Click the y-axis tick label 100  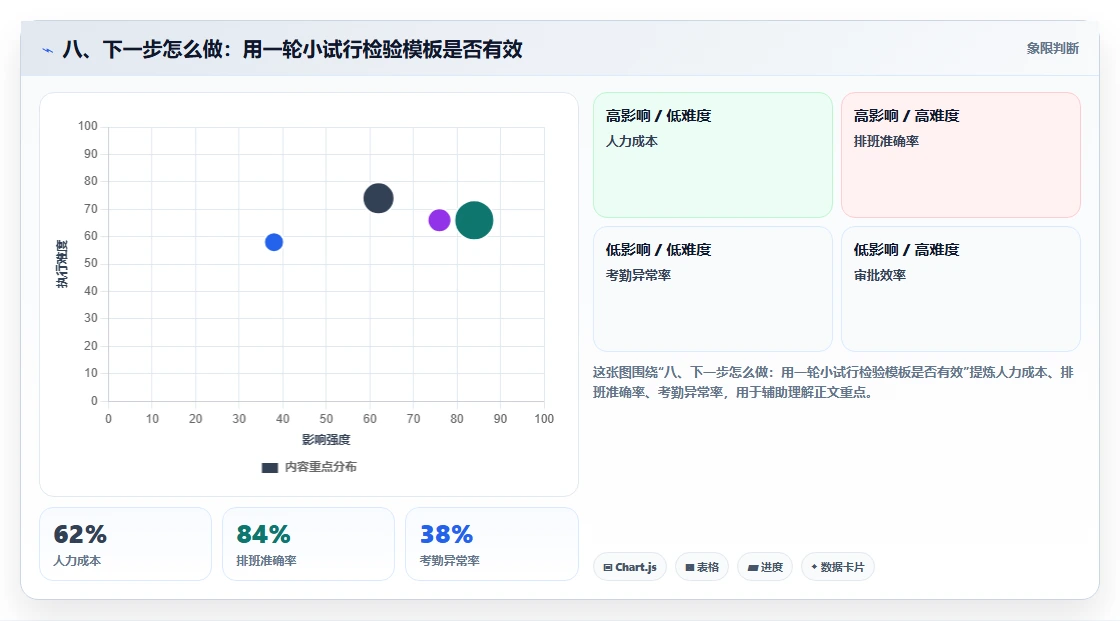click(88, 126)
